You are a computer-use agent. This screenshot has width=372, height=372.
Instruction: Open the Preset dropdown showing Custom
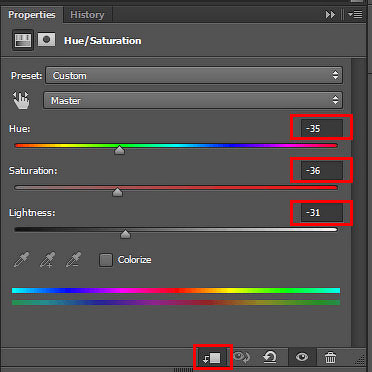(194, 76)
